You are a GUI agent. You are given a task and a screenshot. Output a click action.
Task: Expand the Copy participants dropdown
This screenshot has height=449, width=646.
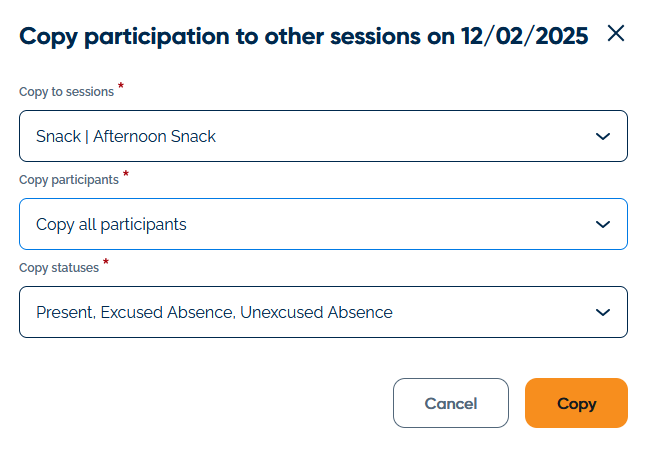click(322, 224)
